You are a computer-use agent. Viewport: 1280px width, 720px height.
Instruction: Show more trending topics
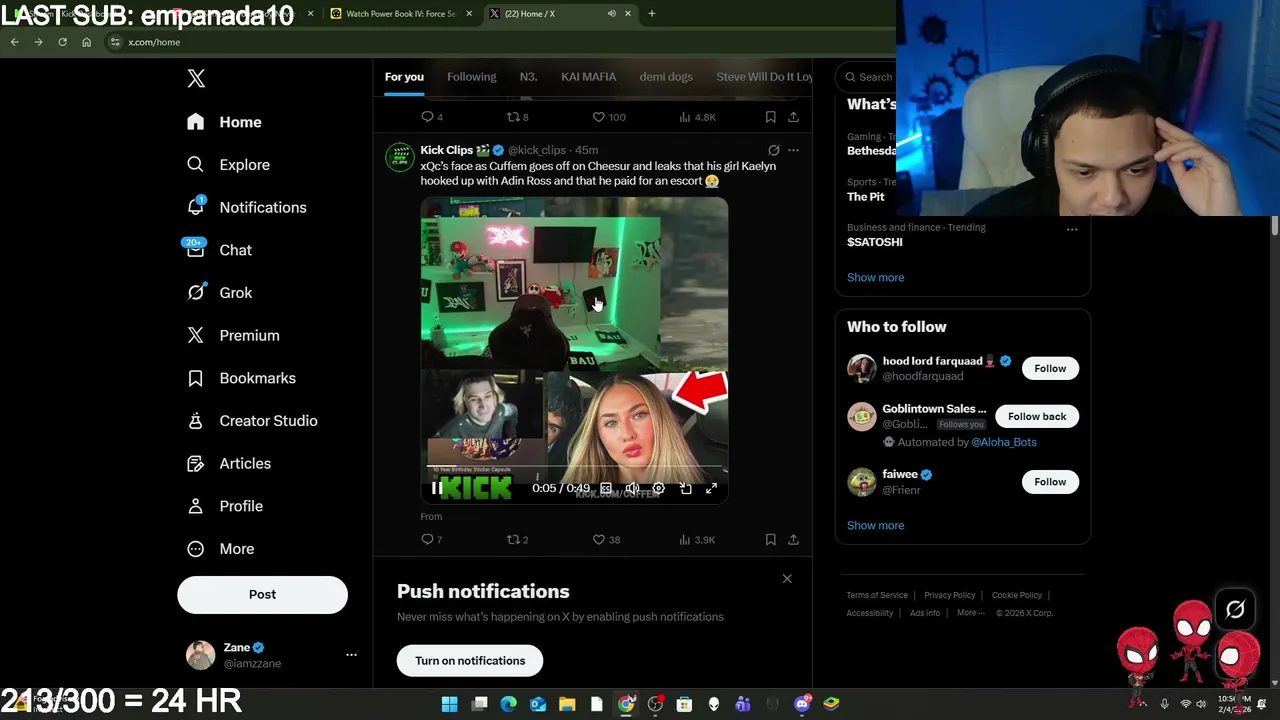click(x=875, y=278)
